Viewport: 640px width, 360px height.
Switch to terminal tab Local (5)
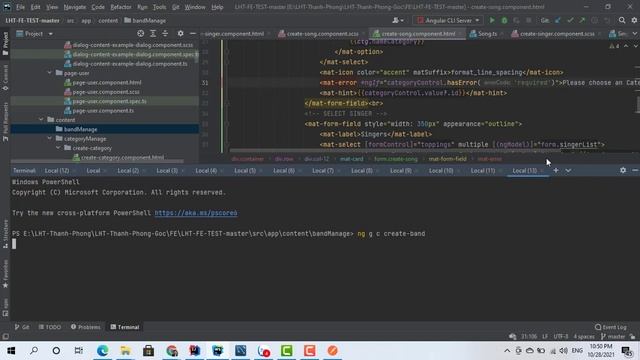[x=245, y=170]
